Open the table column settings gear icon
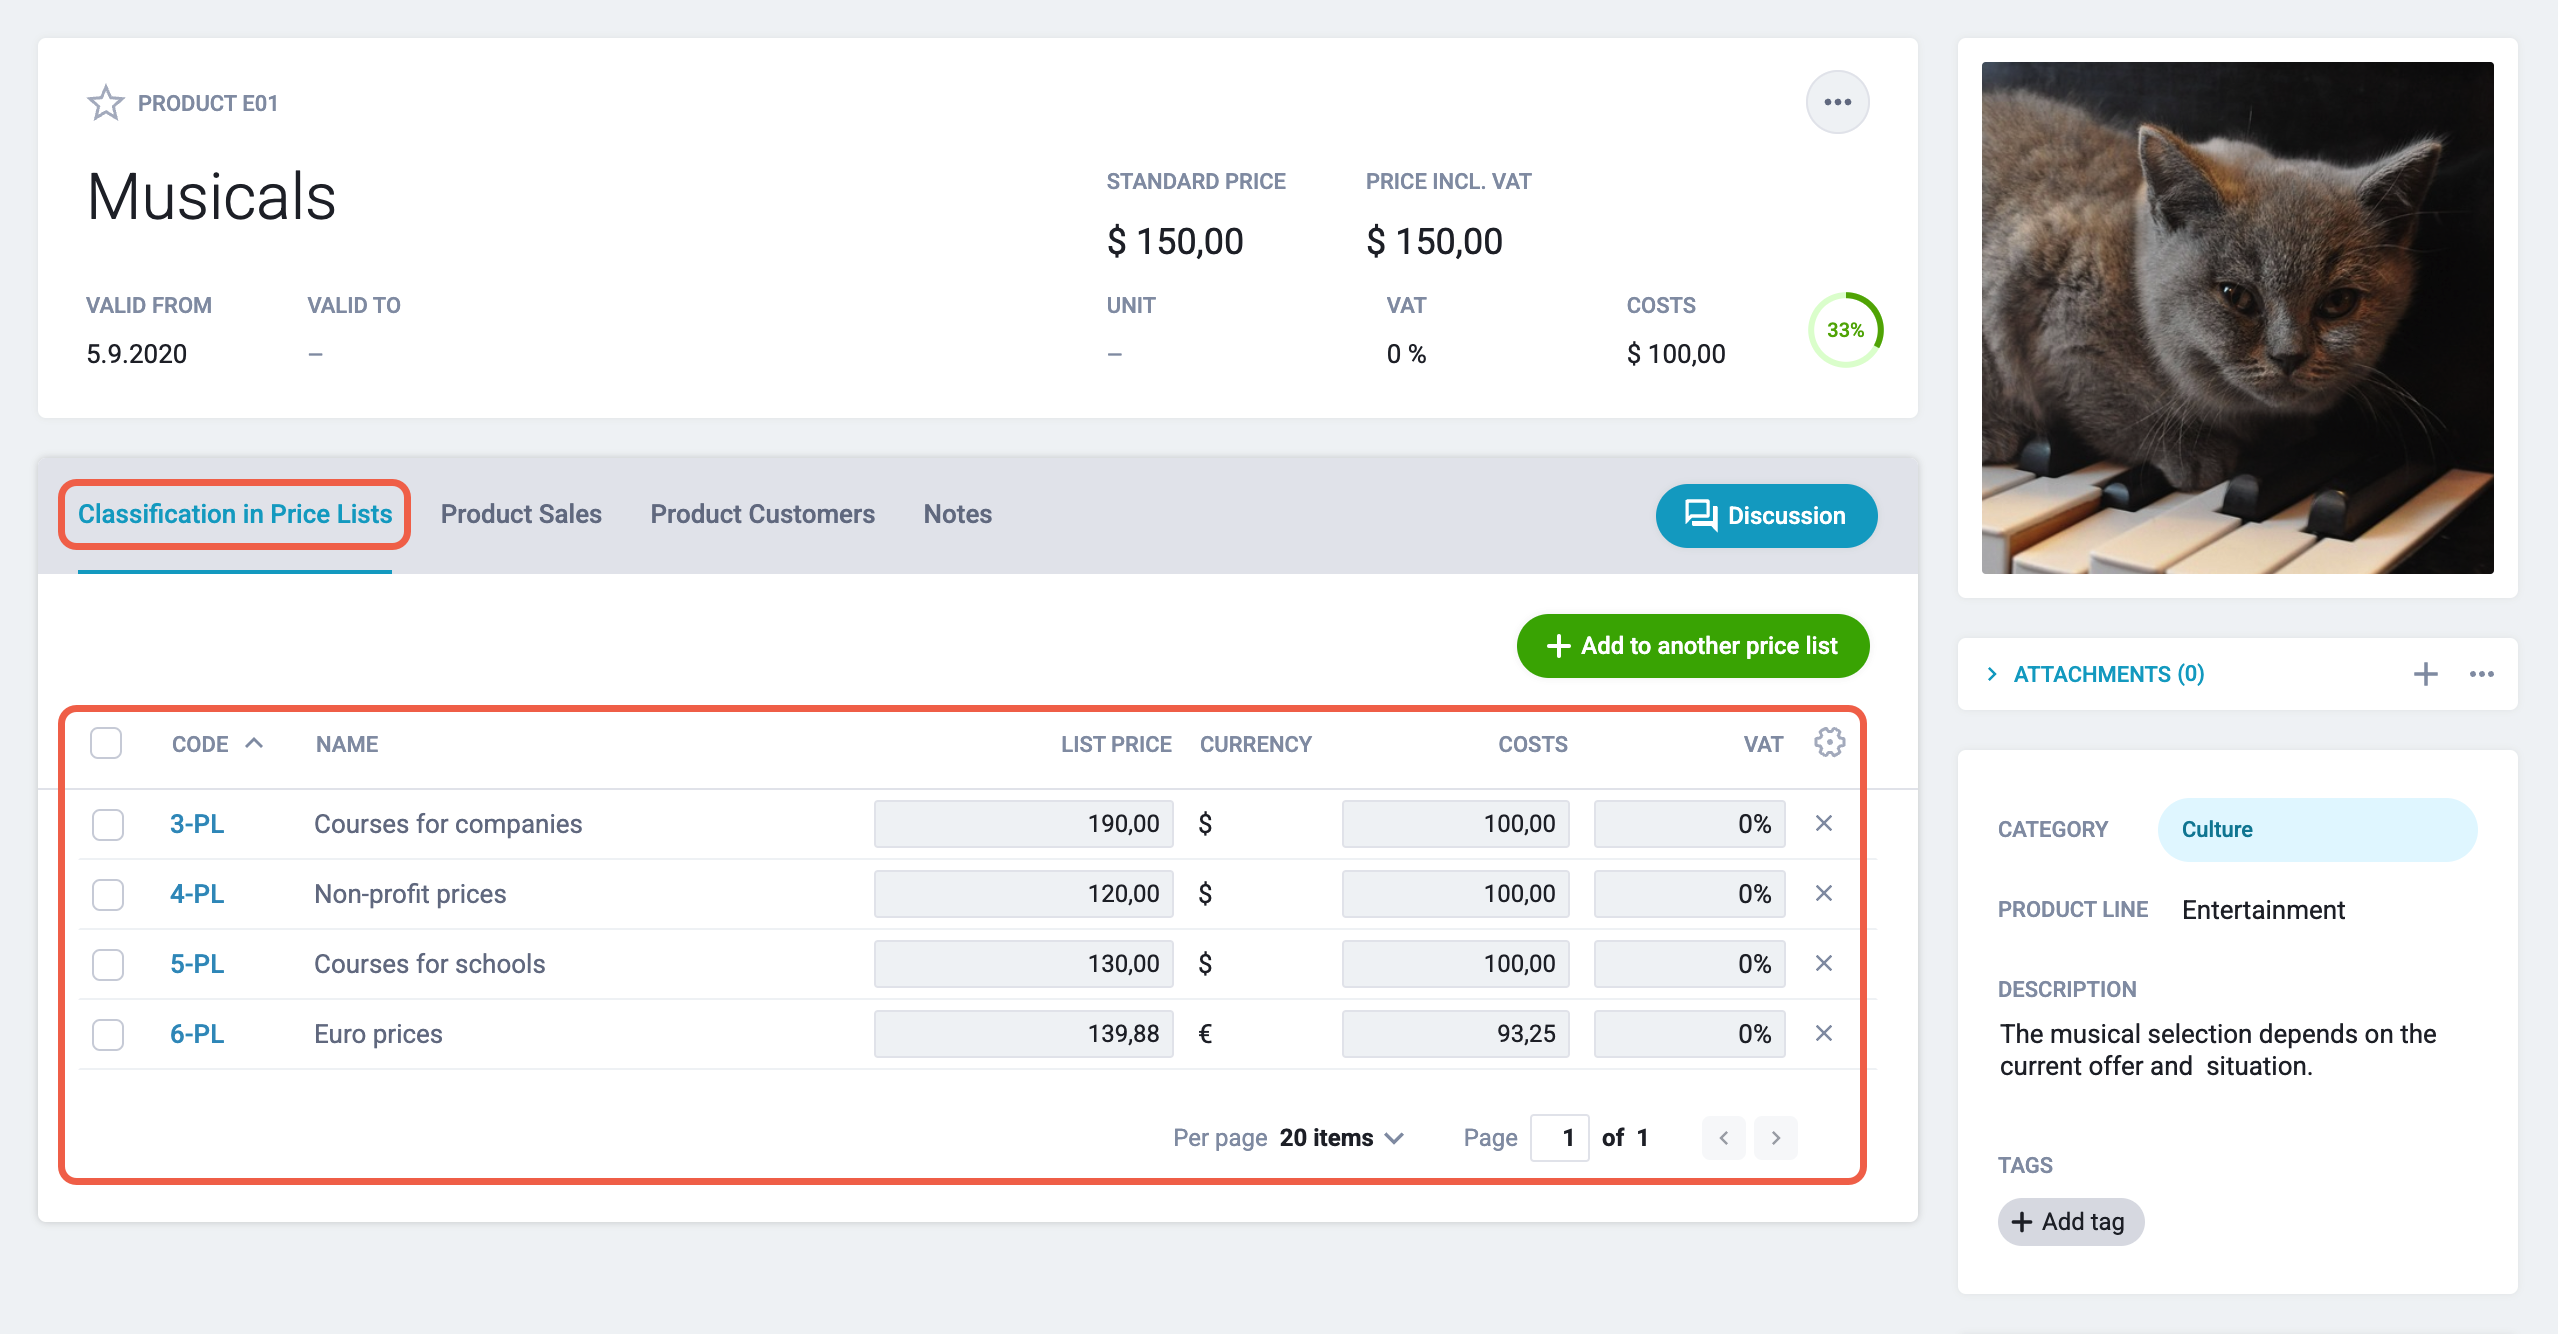 click(1829, 743)
